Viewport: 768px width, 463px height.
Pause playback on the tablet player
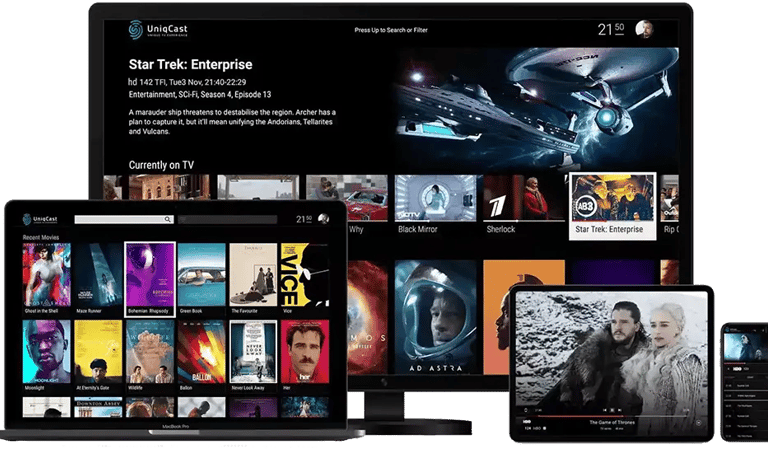(612, 410)
